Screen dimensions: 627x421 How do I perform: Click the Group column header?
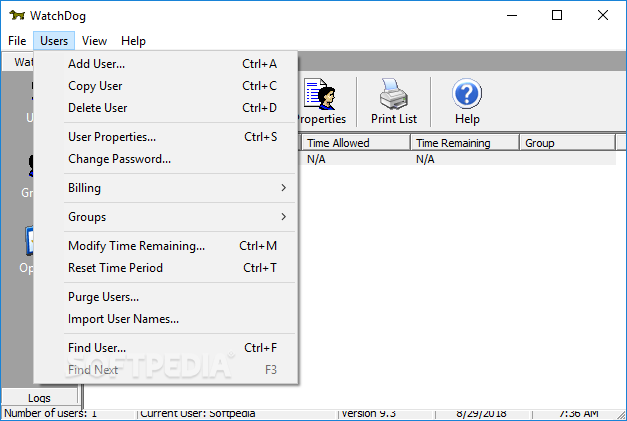pos(567,143)
